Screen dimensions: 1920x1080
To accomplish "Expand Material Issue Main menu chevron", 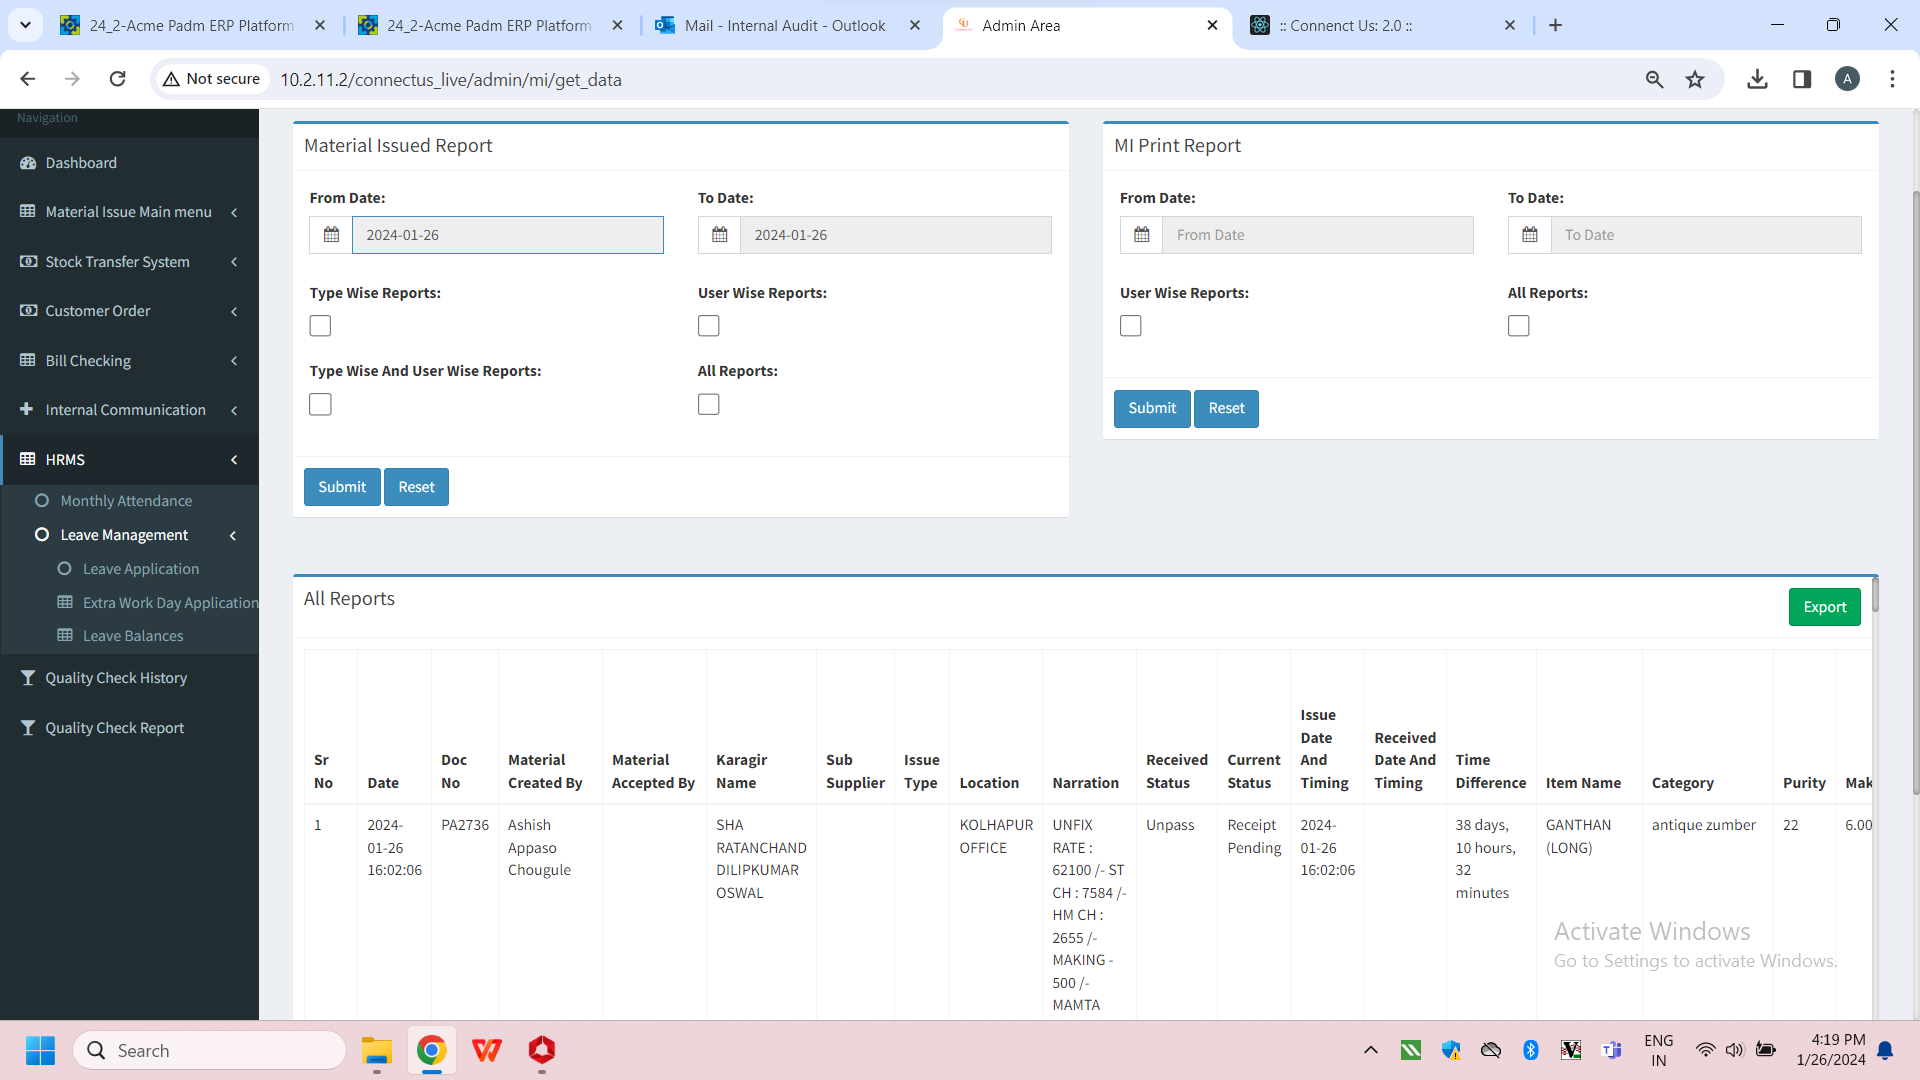I will 234,212.
